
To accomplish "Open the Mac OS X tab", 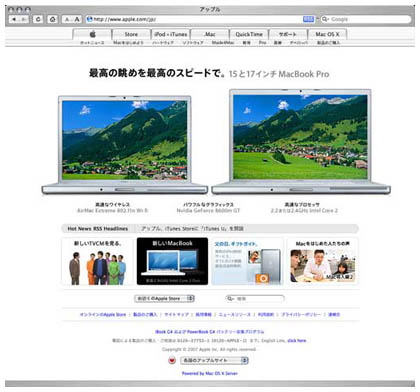I will (327, 34).
